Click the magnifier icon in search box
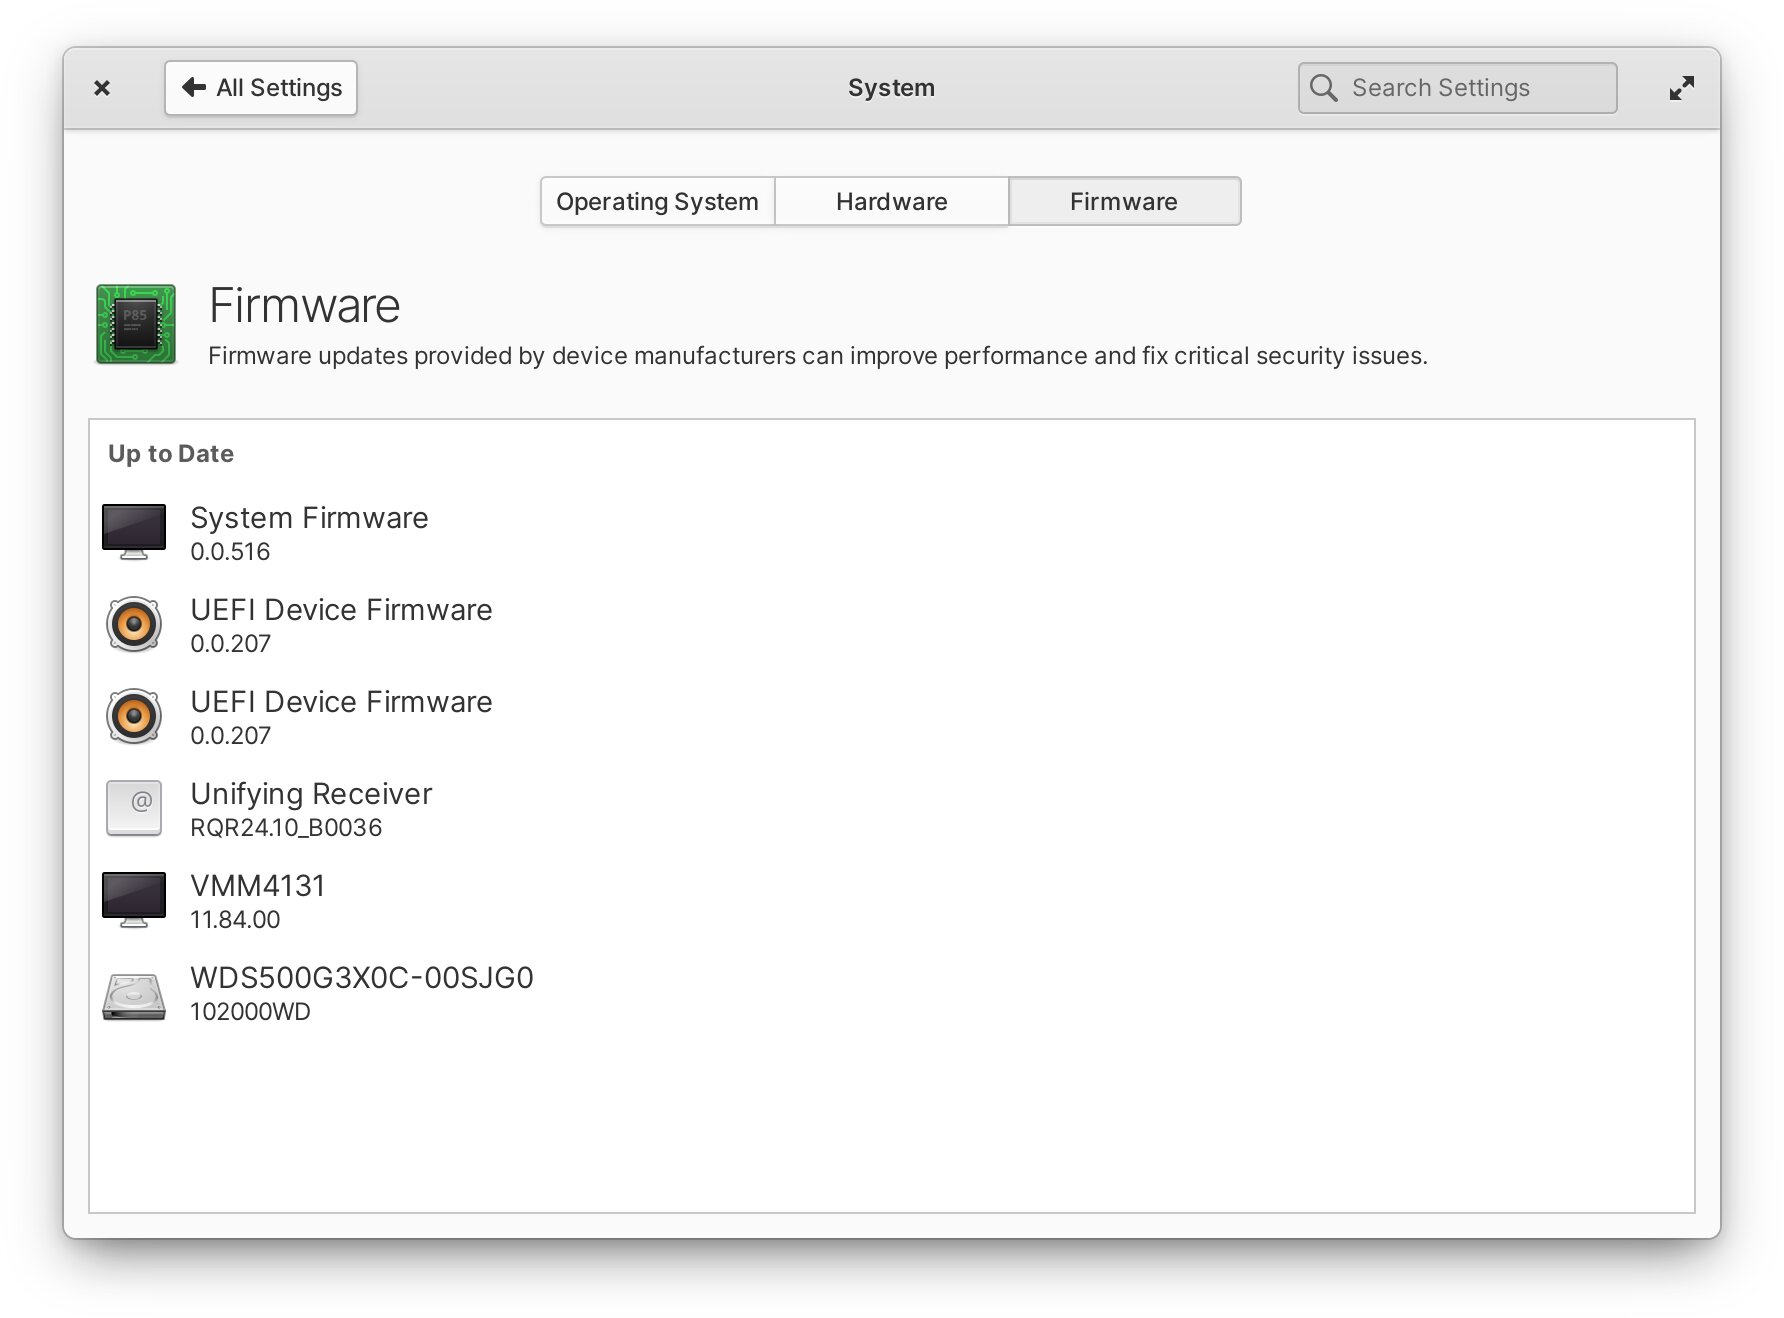This screenshot has height=1318, width=1784. pyautogui.click(x=1323, y=88)
